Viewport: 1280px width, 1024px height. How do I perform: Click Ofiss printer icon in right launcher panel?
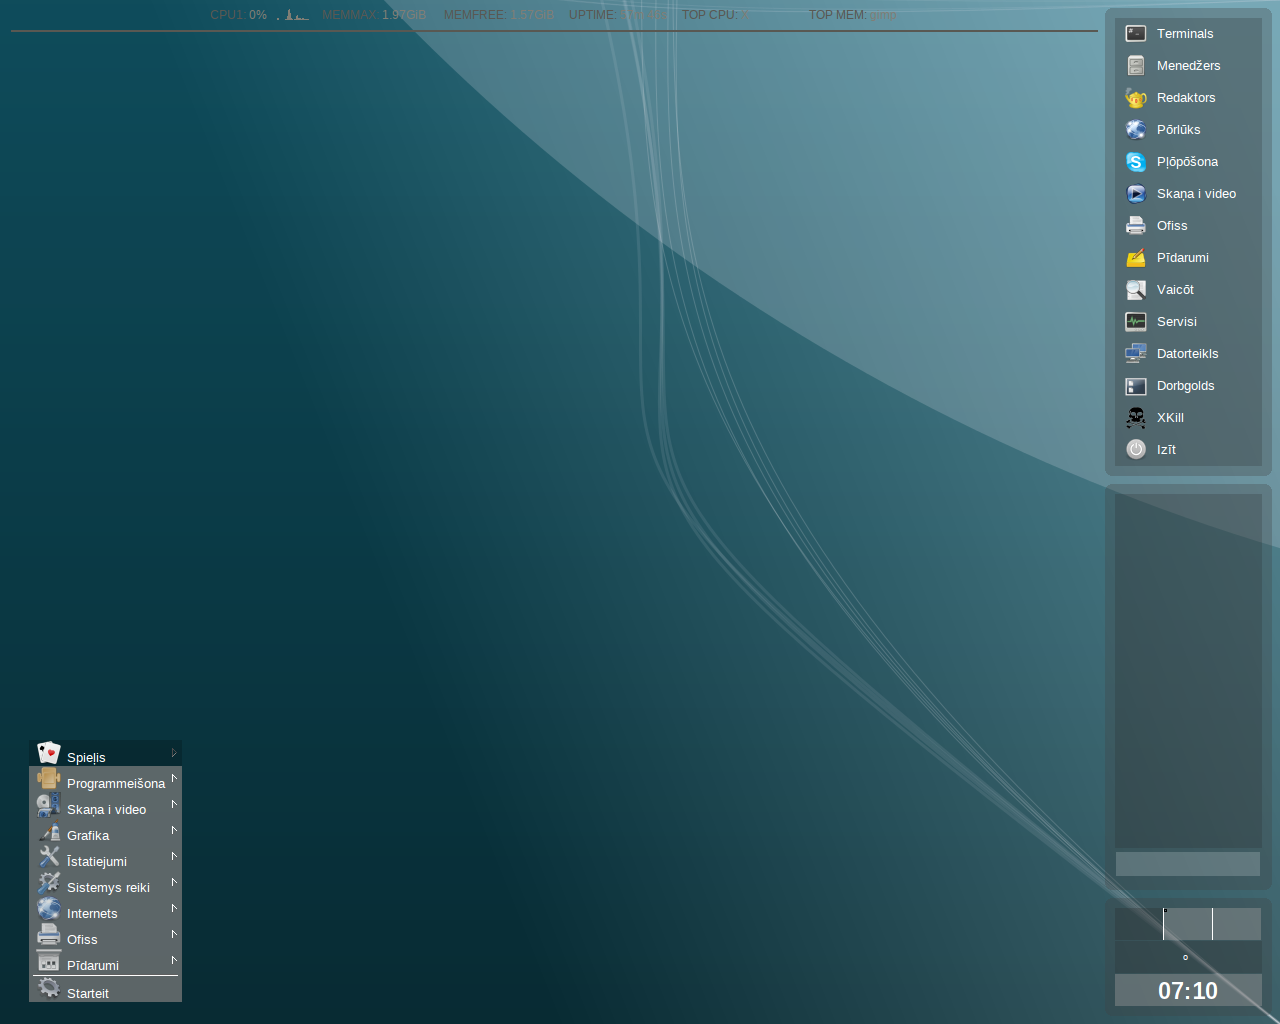pyautogui.click(x=1136, y=226)
